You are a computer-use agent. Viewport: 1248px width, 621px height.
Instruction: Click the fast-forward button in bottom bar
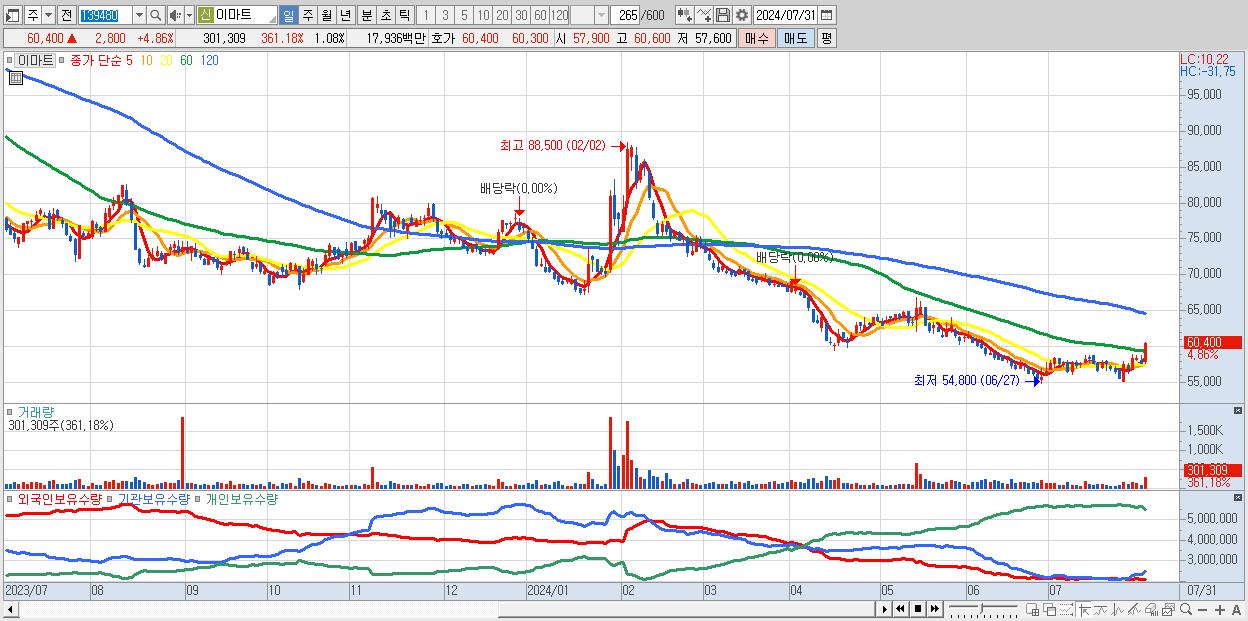pos(934,609)
